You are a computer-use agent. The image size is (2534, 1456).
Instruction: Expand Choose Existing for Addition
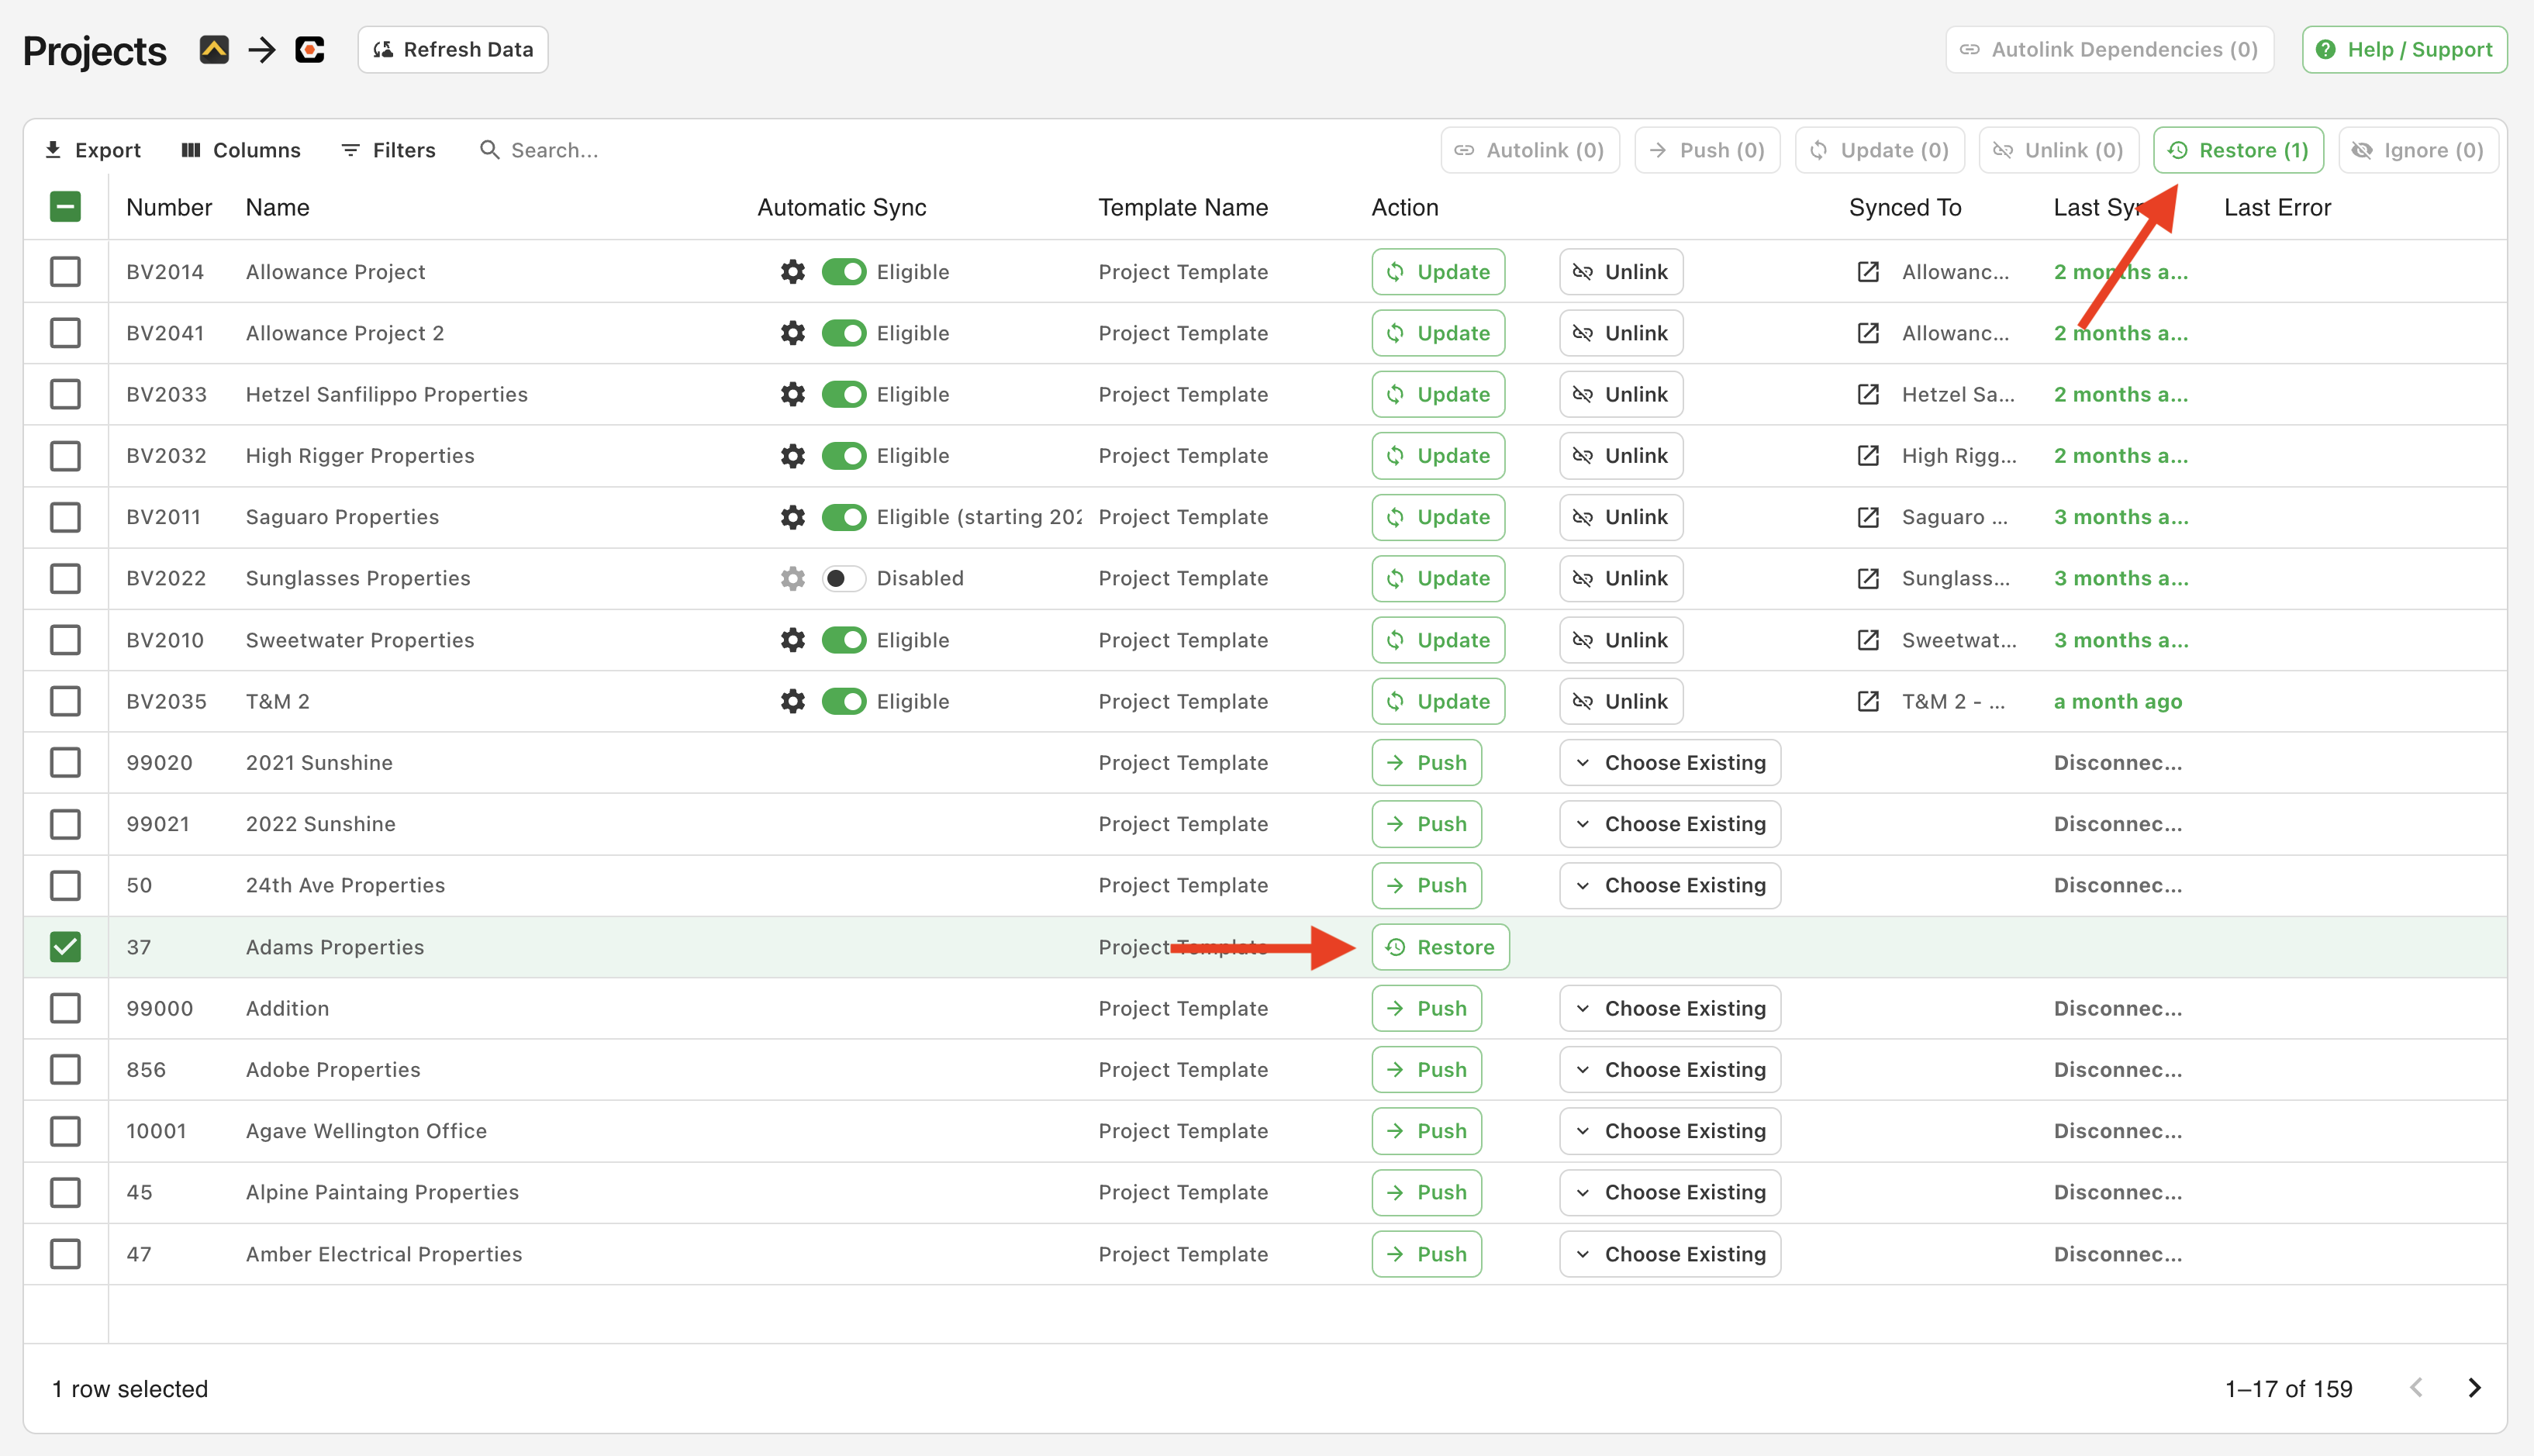point(1669,1008)
